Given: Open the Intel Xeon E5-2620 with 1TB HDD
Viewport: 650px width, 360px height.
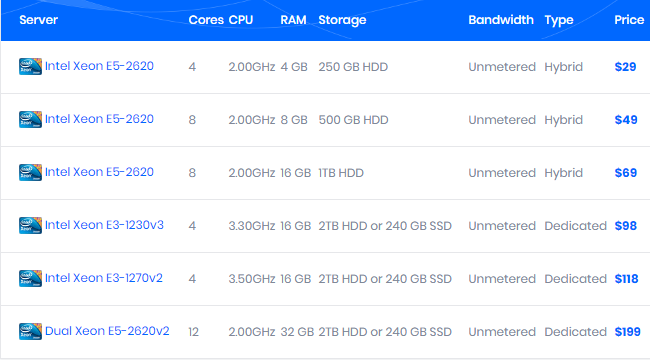Looking at the screenshot, I should (99, 172).
